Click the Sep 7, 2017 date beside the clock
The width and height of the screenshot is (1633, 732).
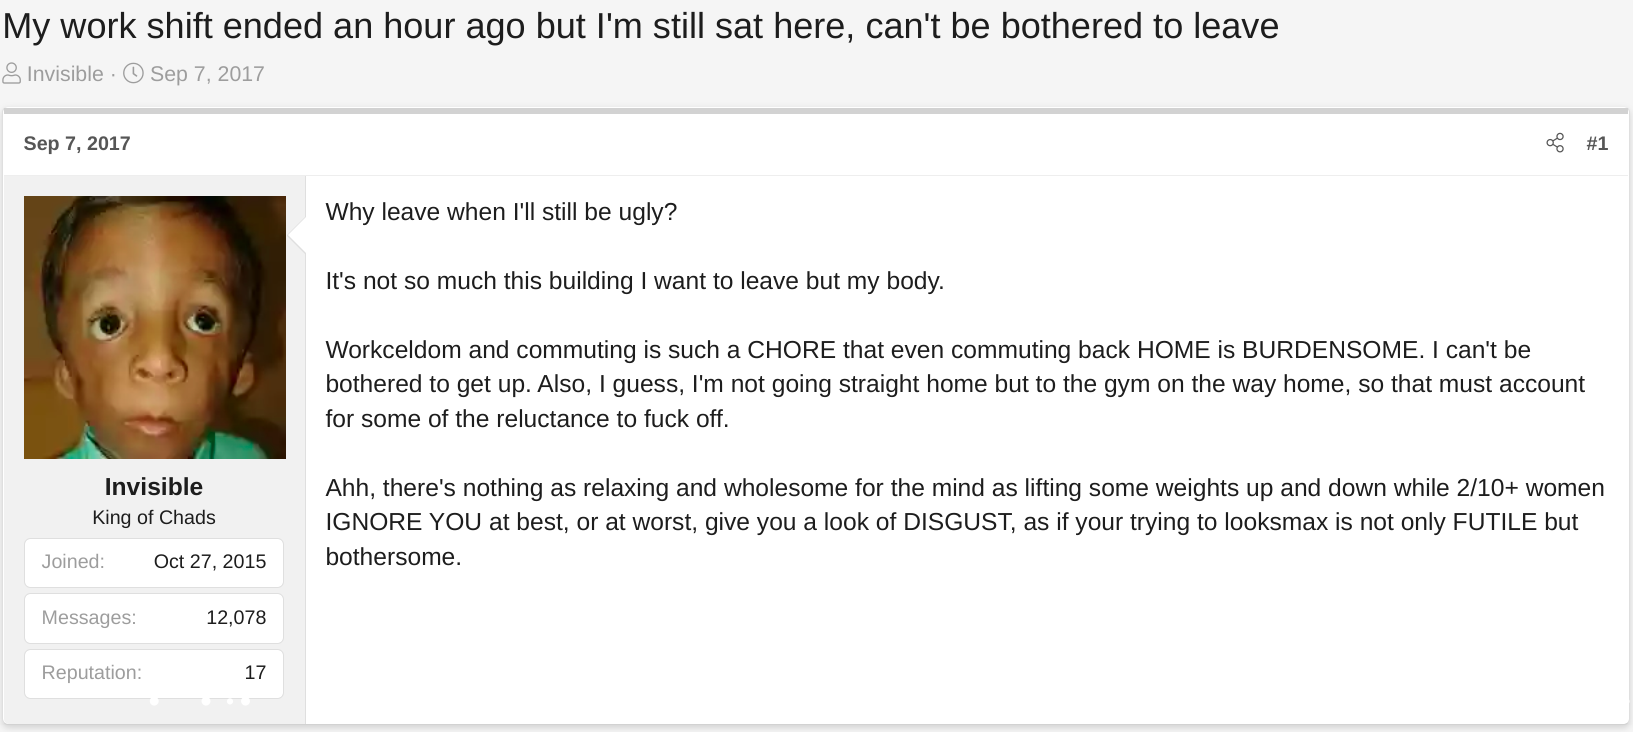[207, 74]
